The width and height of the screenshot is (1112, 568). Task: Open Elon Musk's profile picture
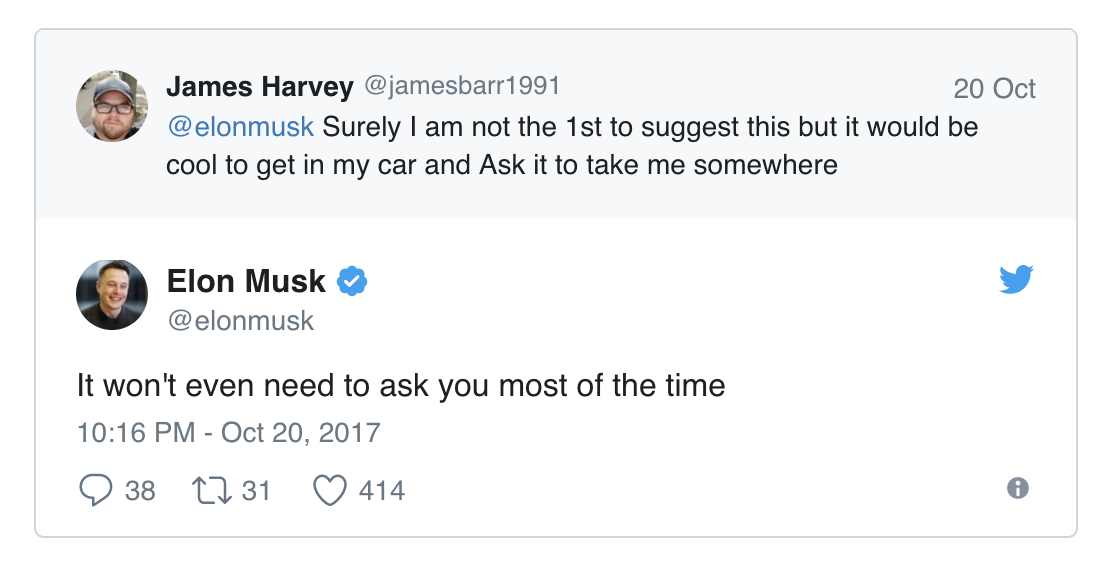point(112,295)
